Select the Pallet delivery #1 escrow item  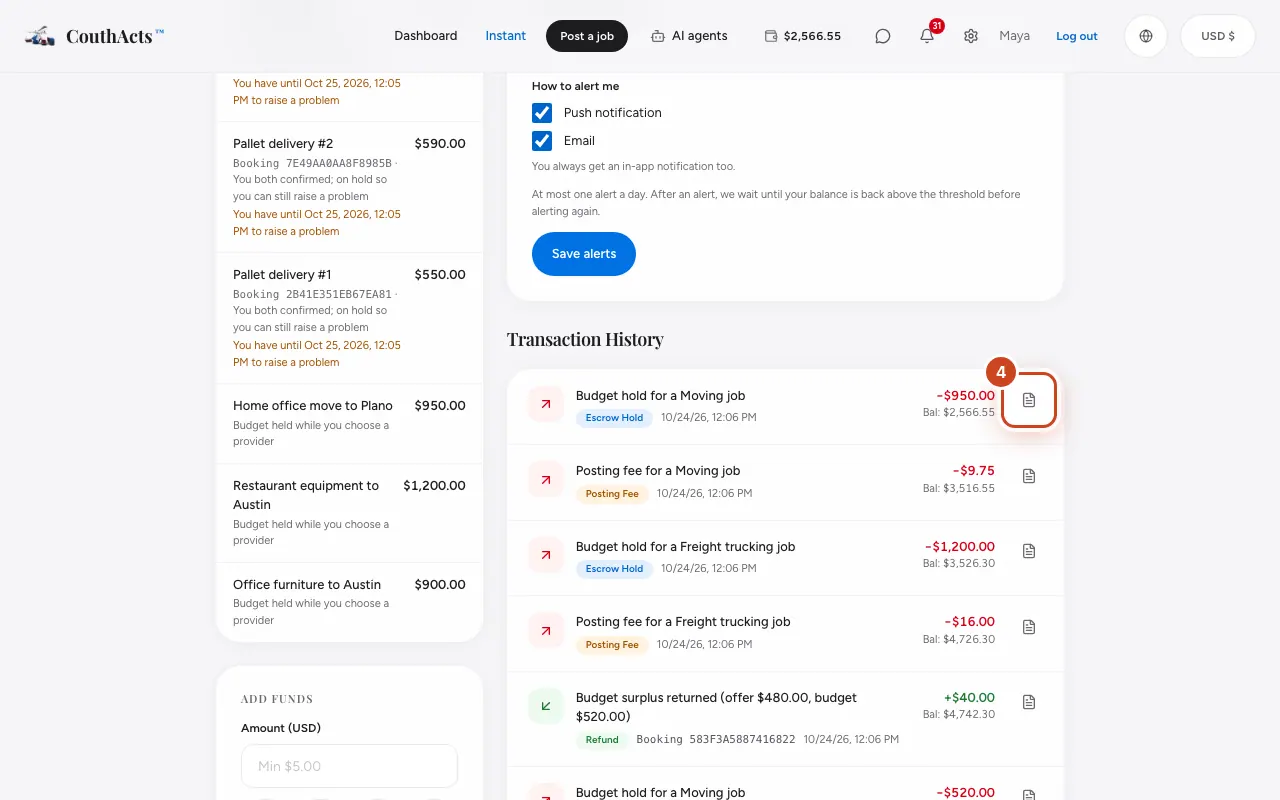click(x=349, y=318)
